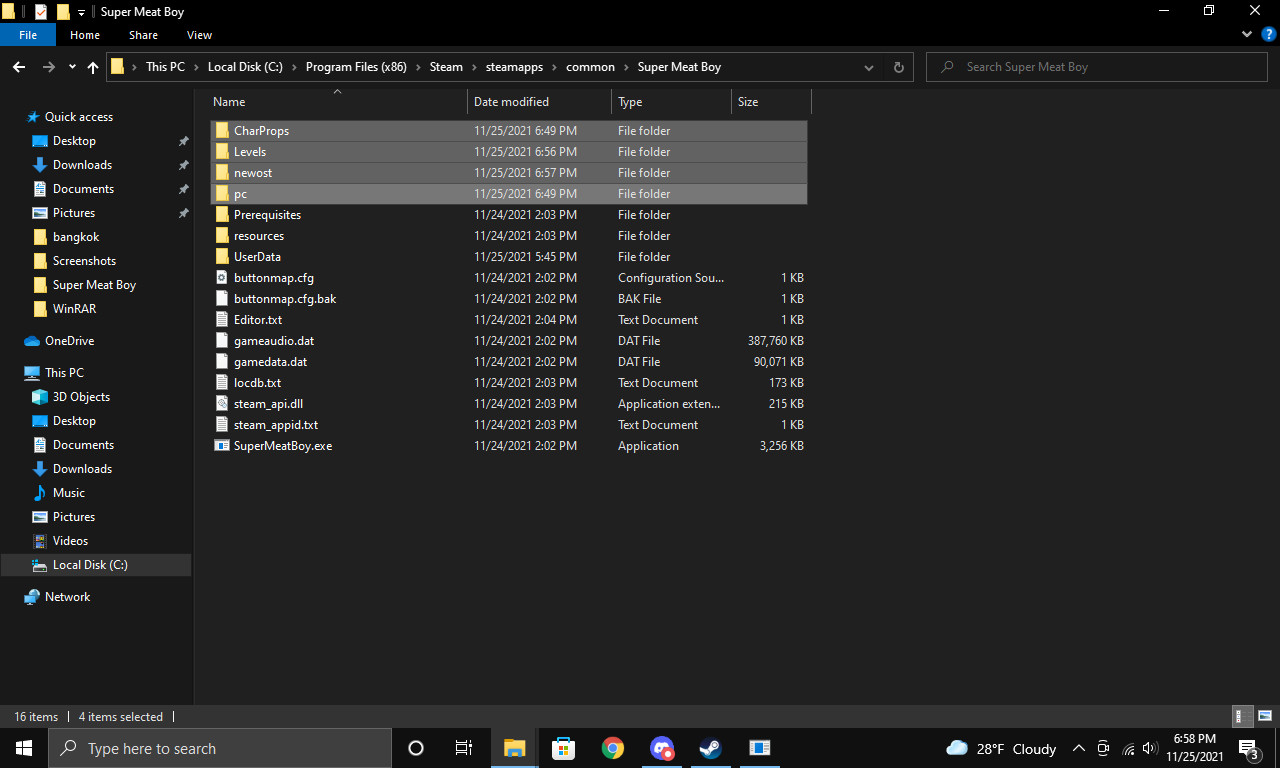
Task: Select This PC in the address bar
Action: click(165, 67)
